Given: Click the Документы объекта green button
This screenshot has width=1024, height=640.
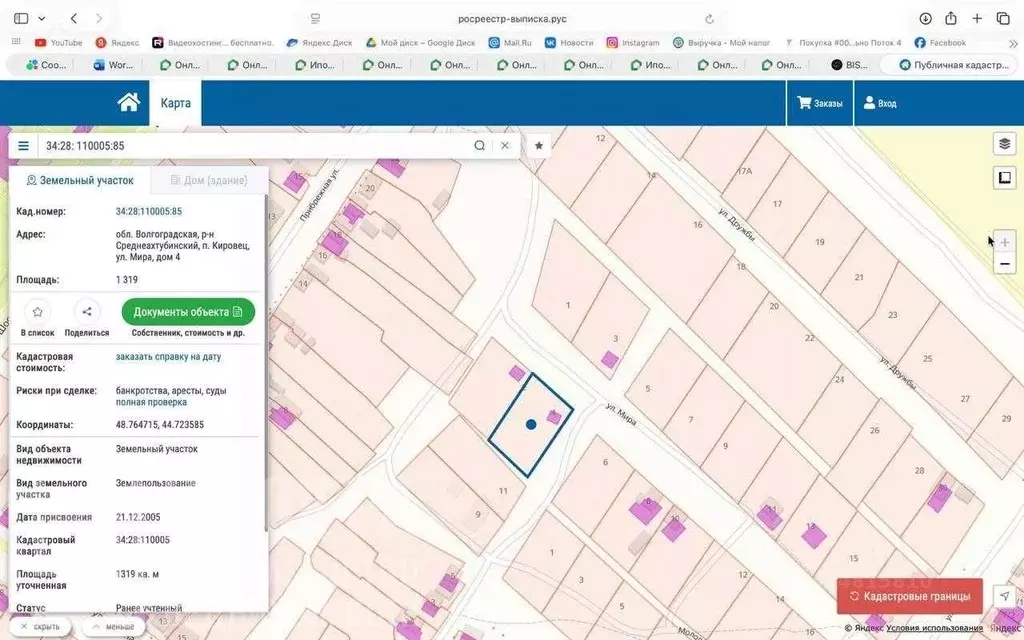Looking at the screenshot, I should point(188,312).
